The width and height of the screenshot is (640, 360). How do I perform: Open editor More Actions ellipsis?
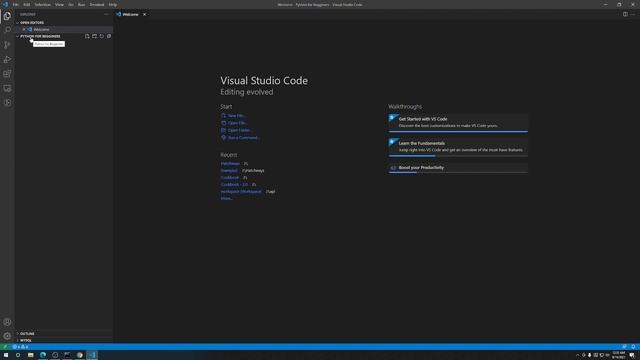(633, 14)
